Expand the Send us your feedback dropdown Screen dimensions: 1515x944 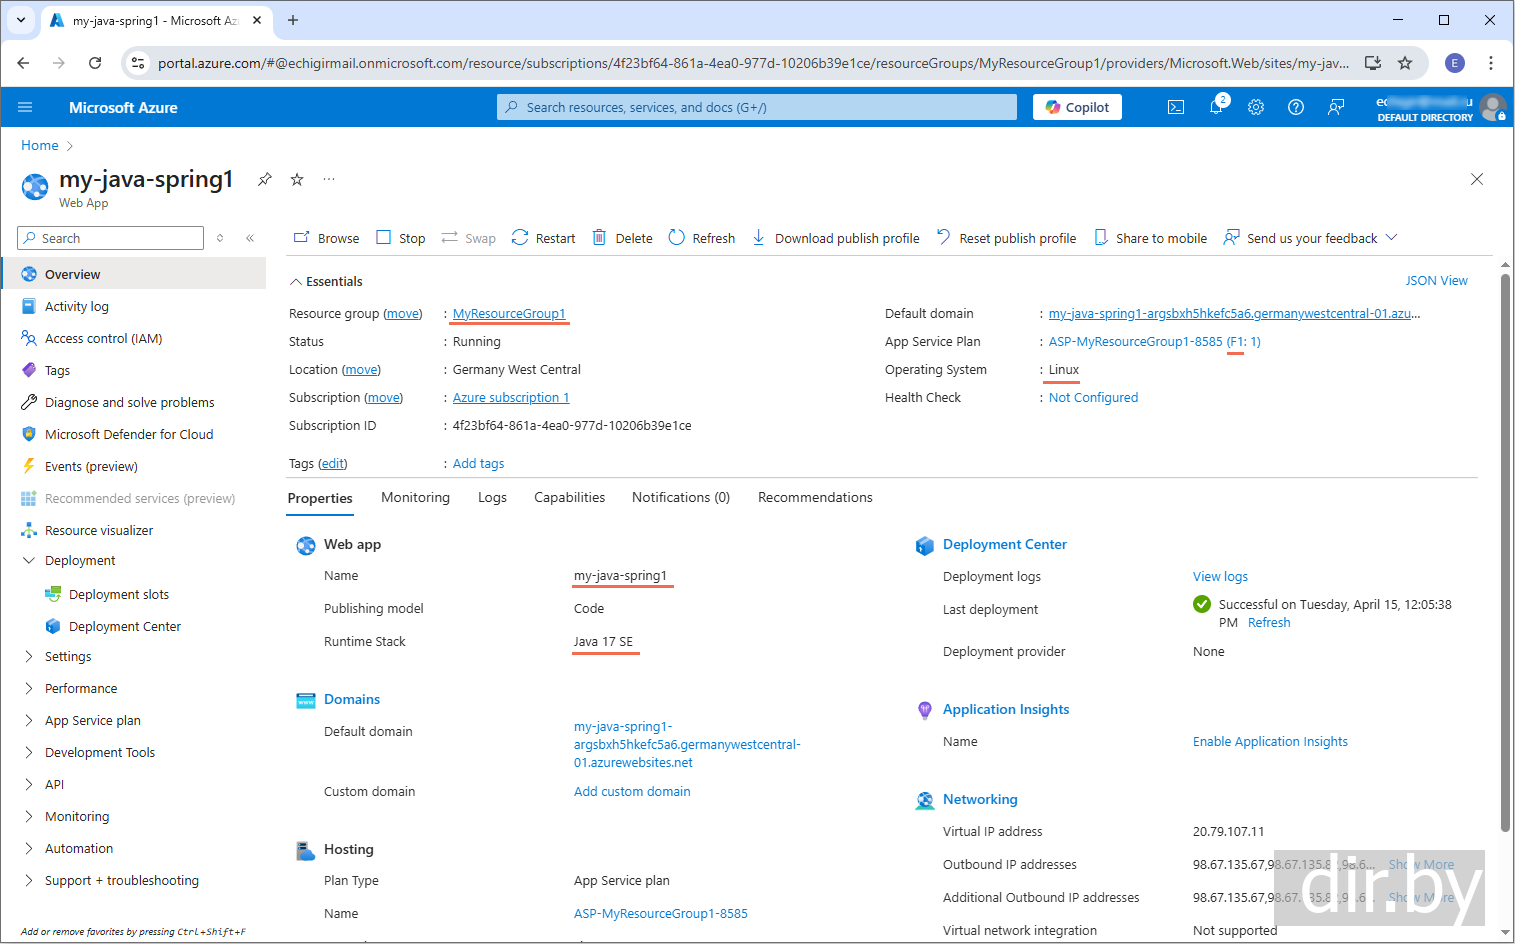(x=1391, y=238)
